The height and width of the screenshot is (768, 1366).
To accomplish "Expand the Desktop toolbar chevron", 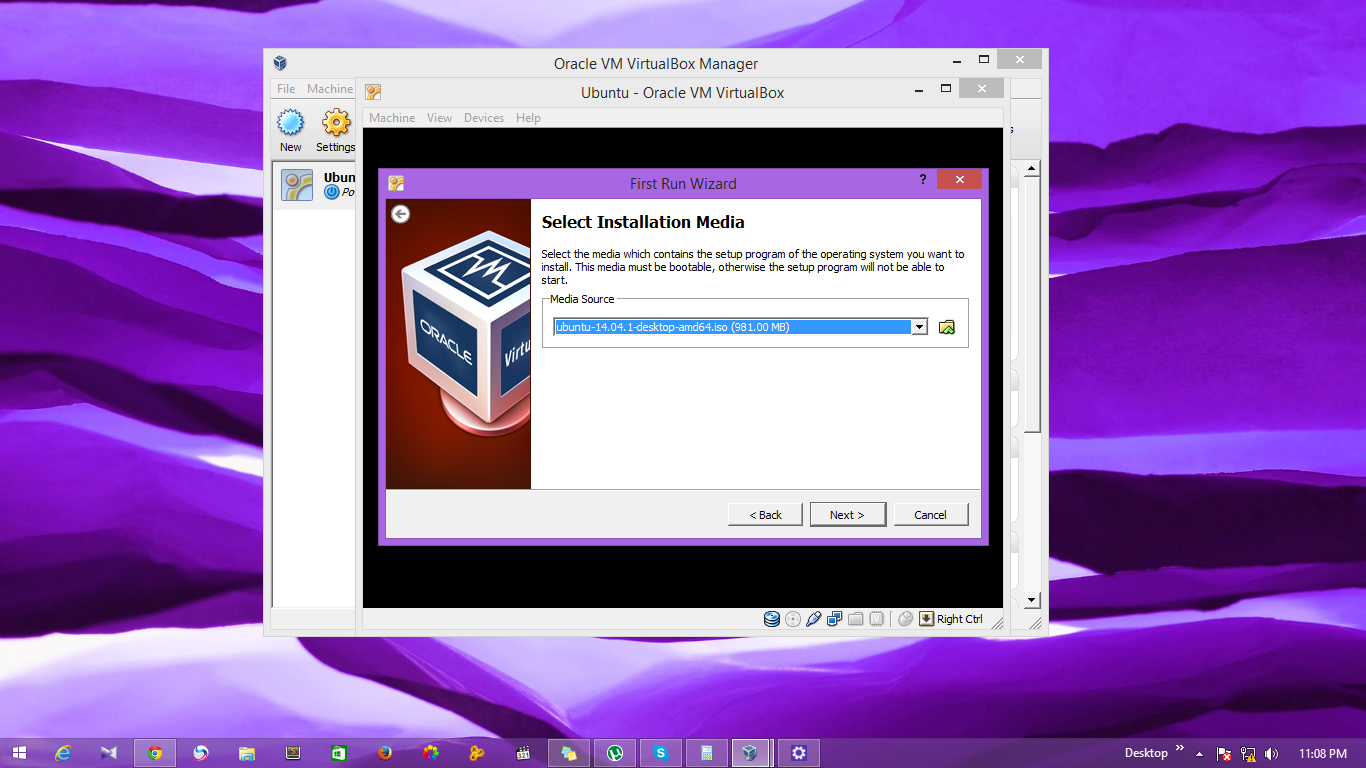I will [x=1180, y=749].
